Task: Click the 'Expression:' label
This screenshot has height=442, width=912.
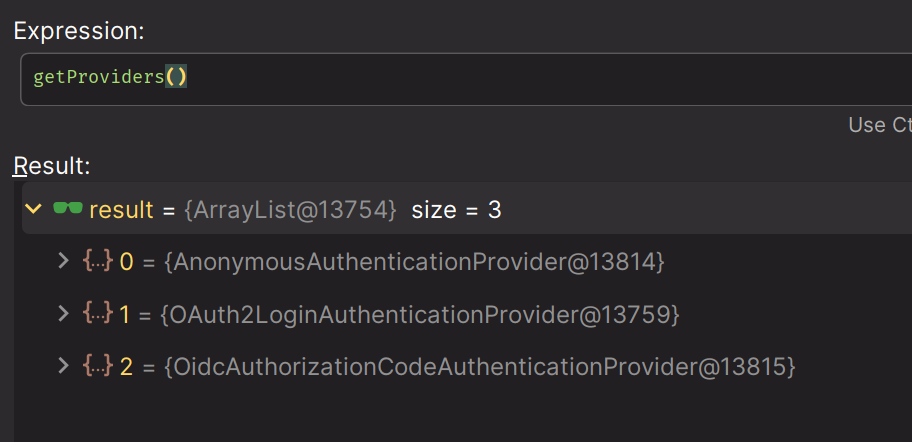Action: coord(79,31)
